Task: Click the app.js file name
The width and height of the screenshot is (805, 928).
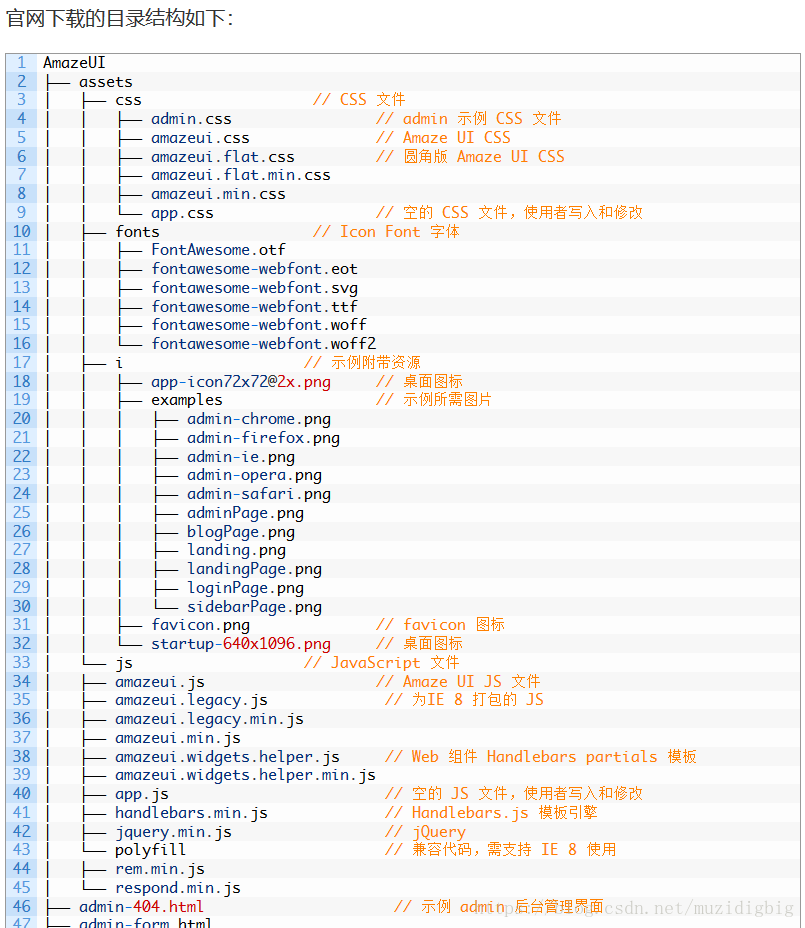Action: click(141, 794)
